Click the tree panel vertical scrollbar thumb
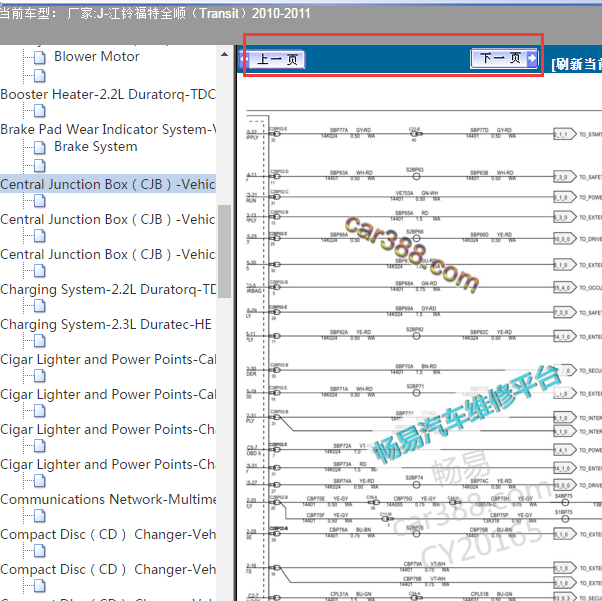The image size is (602, 601). [x=225, y=251]
